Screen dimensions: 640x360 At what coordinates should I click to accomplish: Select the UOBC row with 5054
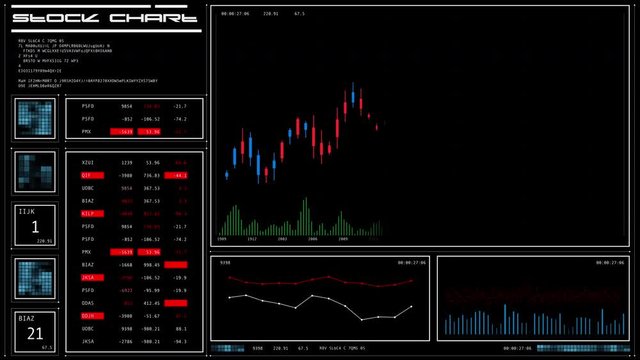[134, 188]
